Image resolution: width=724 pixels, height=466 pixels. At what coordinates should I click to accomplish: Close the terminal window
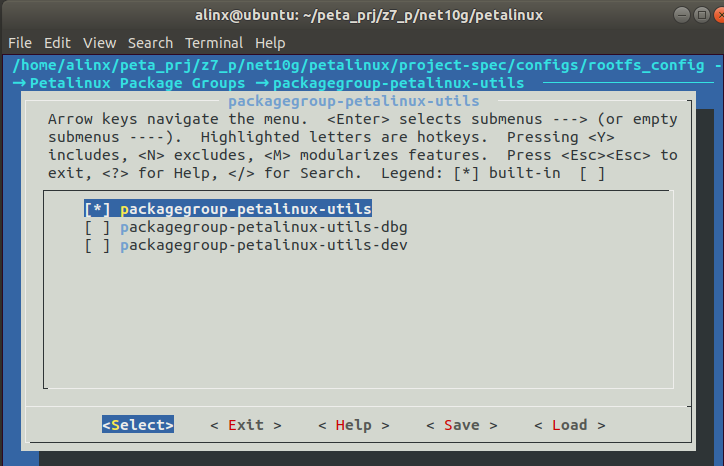point(719,15)
